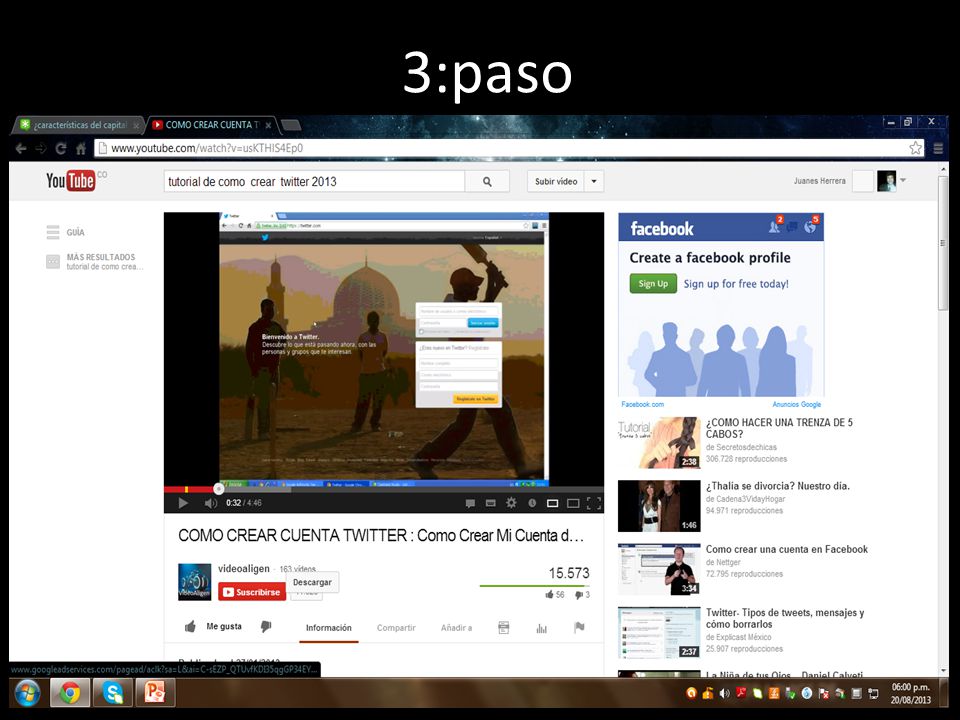Click the Windows Start button

pos(27,693)
